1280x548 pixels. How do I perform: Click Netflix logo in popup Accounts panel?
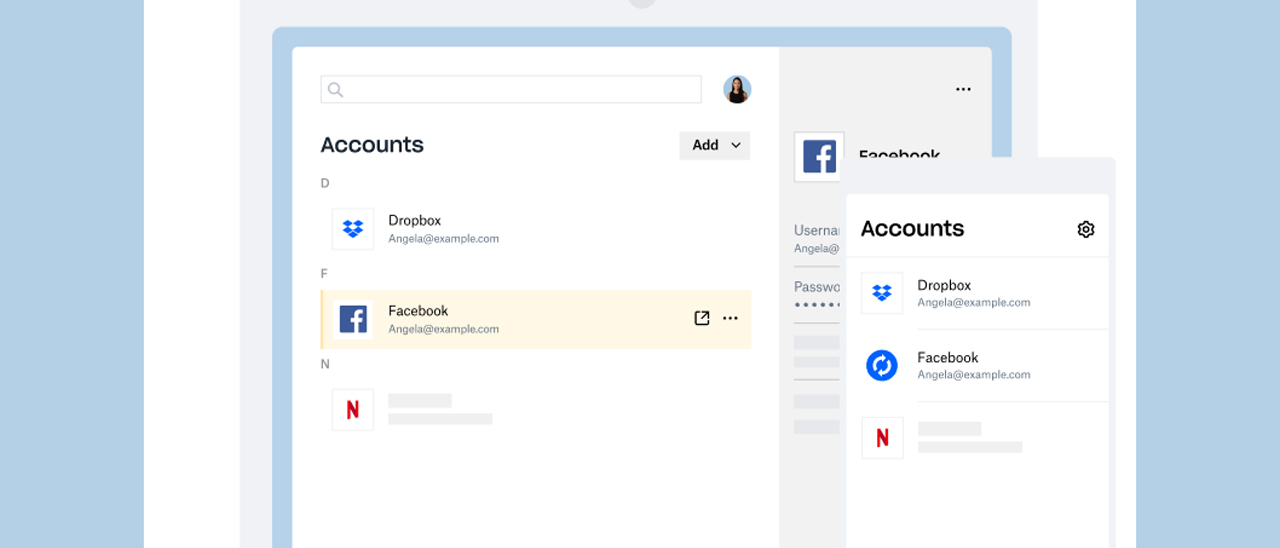pos(882,438)
